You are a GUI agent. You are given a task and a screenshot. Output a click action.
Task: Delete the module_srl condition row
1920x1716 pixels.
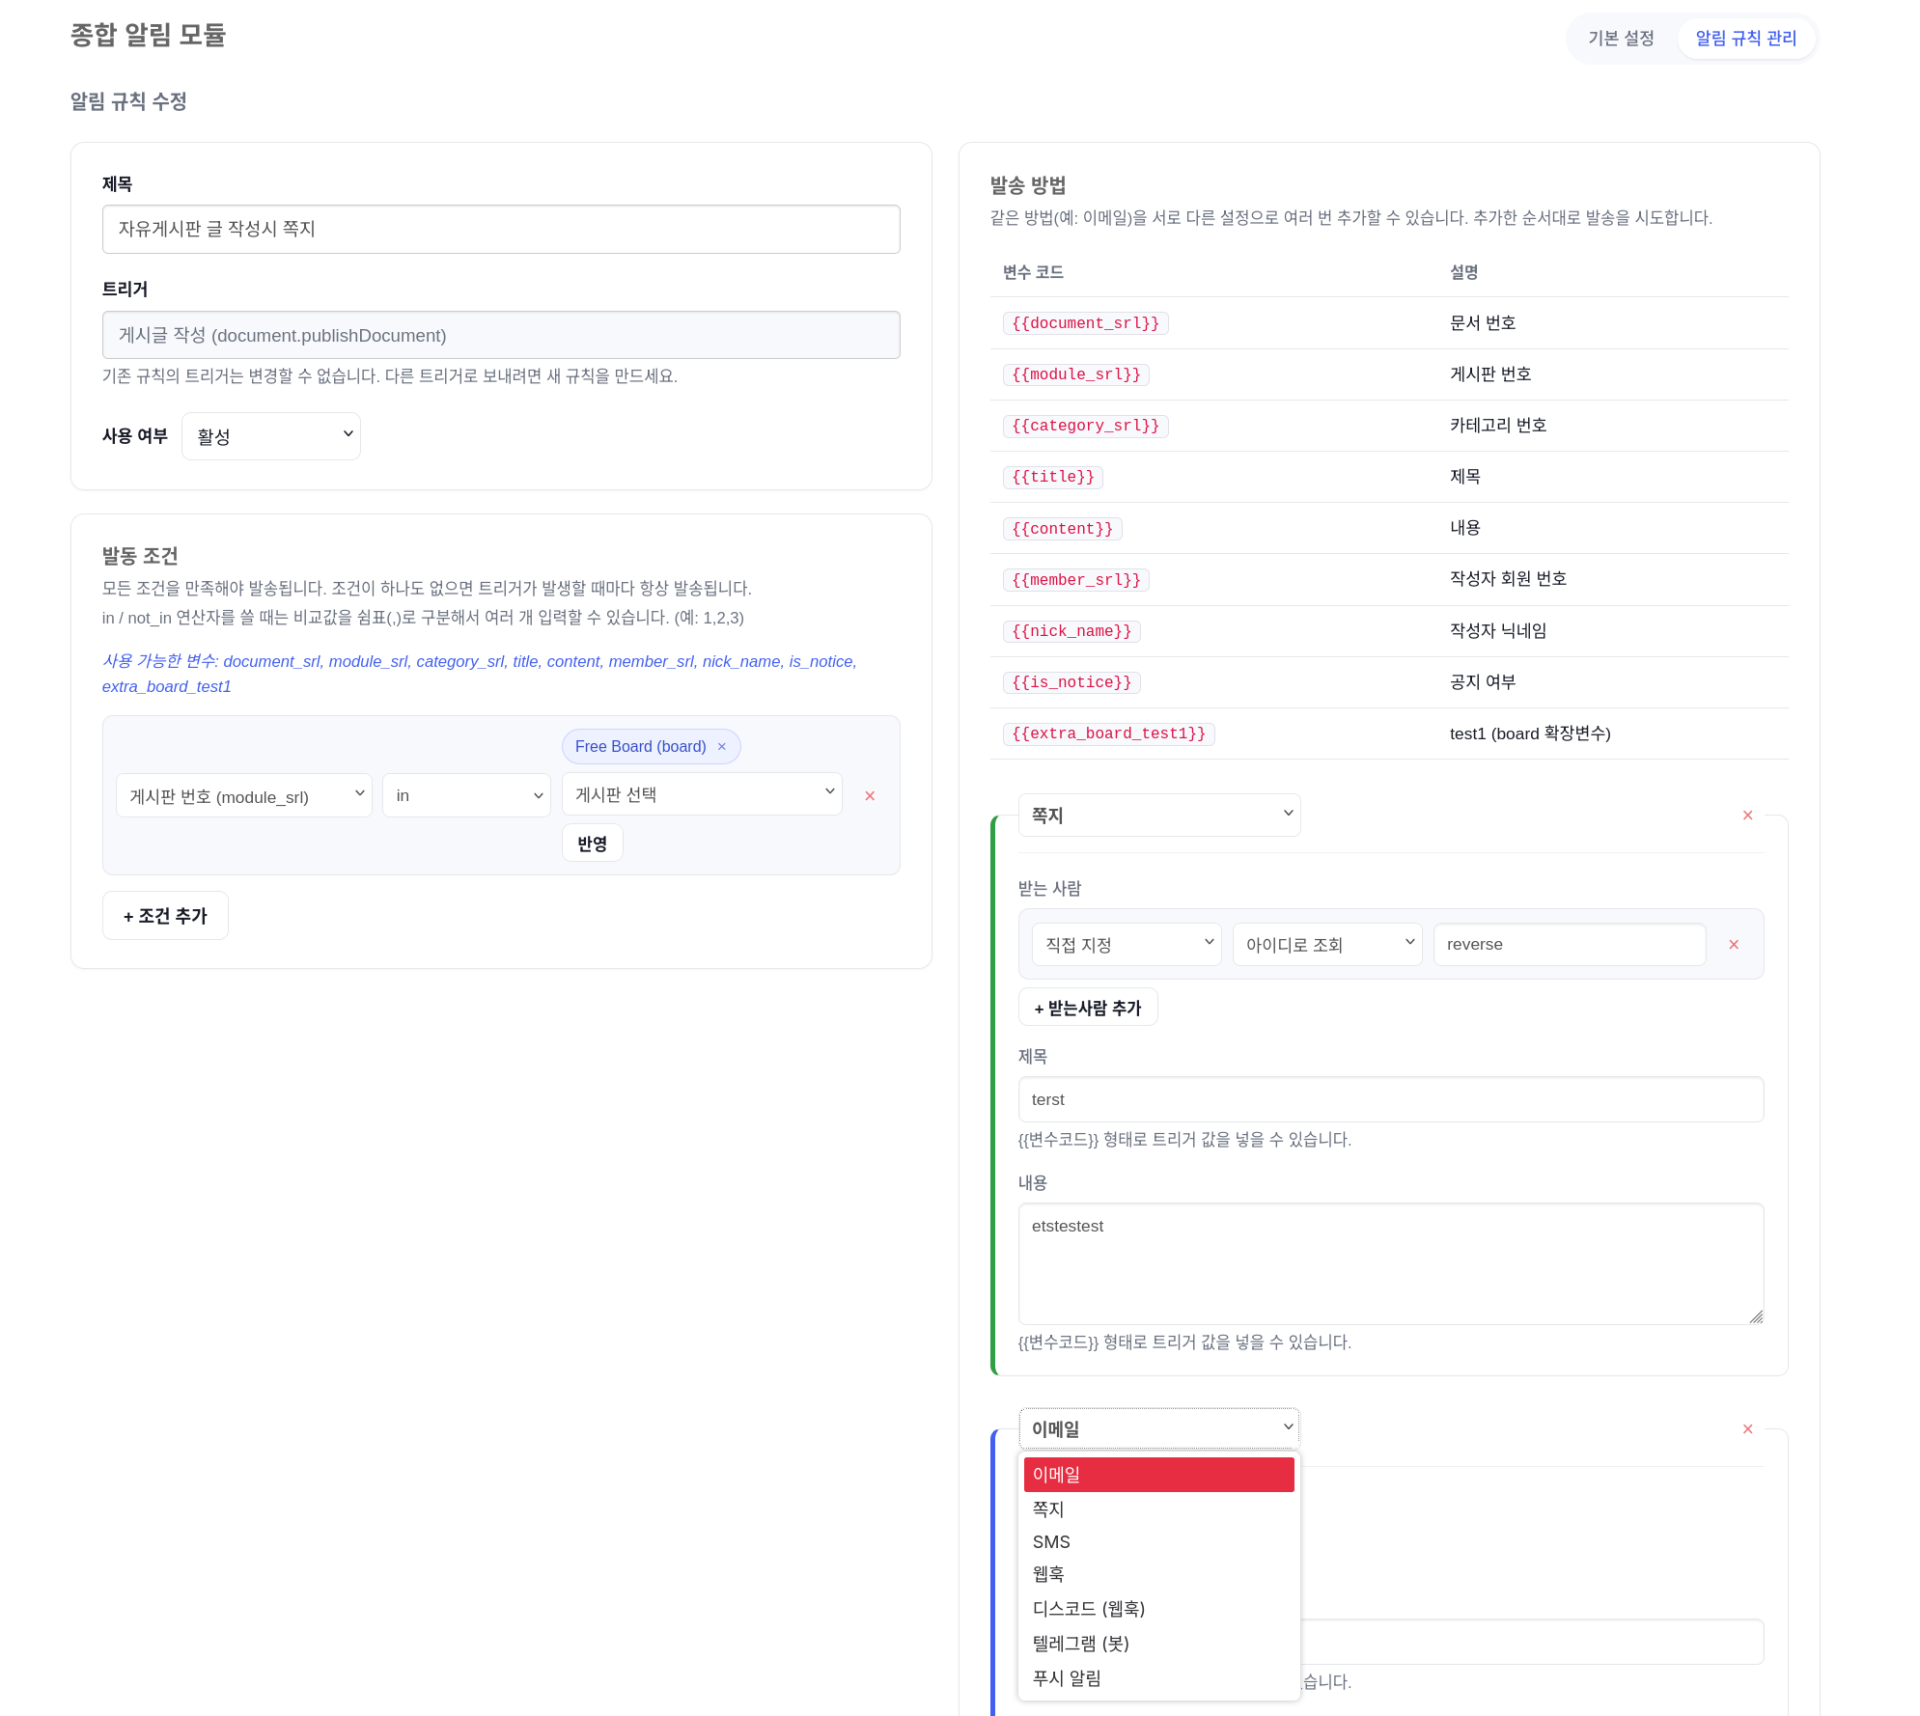[869, 796]
